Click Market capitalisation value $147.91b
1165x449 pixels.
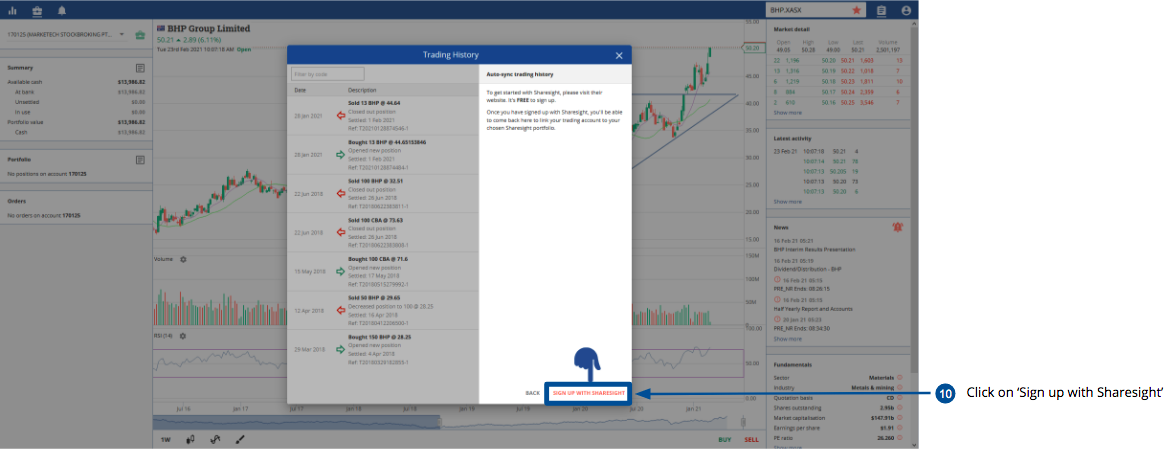coord(881,419)
